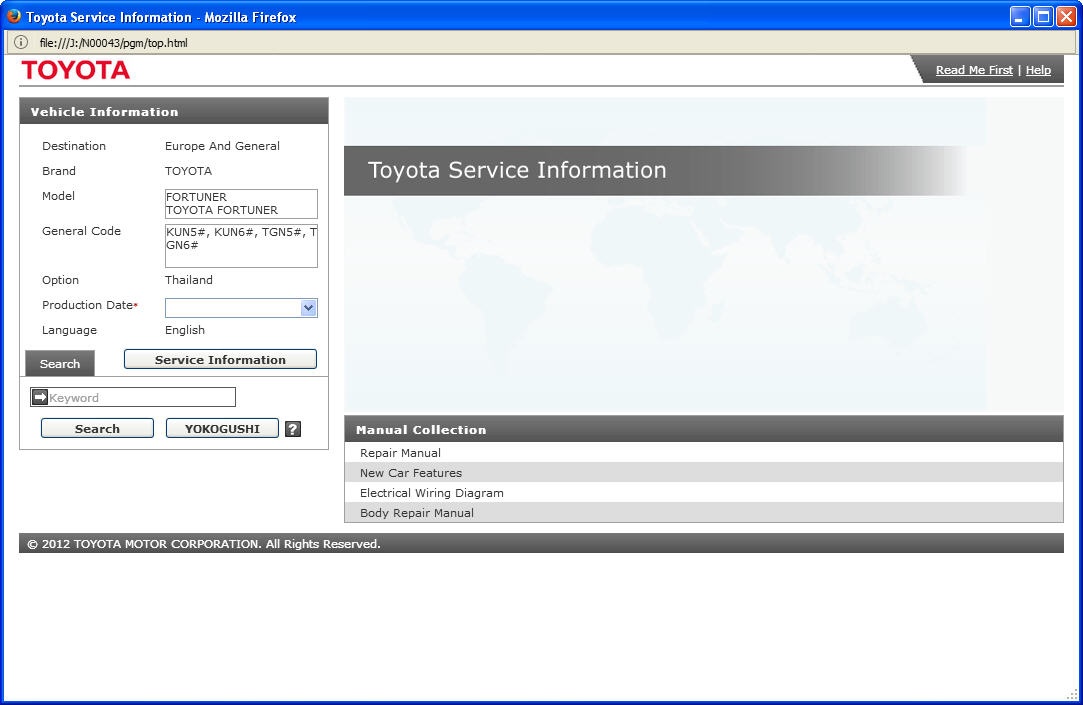Open the Read Me First link

(974, 70)
